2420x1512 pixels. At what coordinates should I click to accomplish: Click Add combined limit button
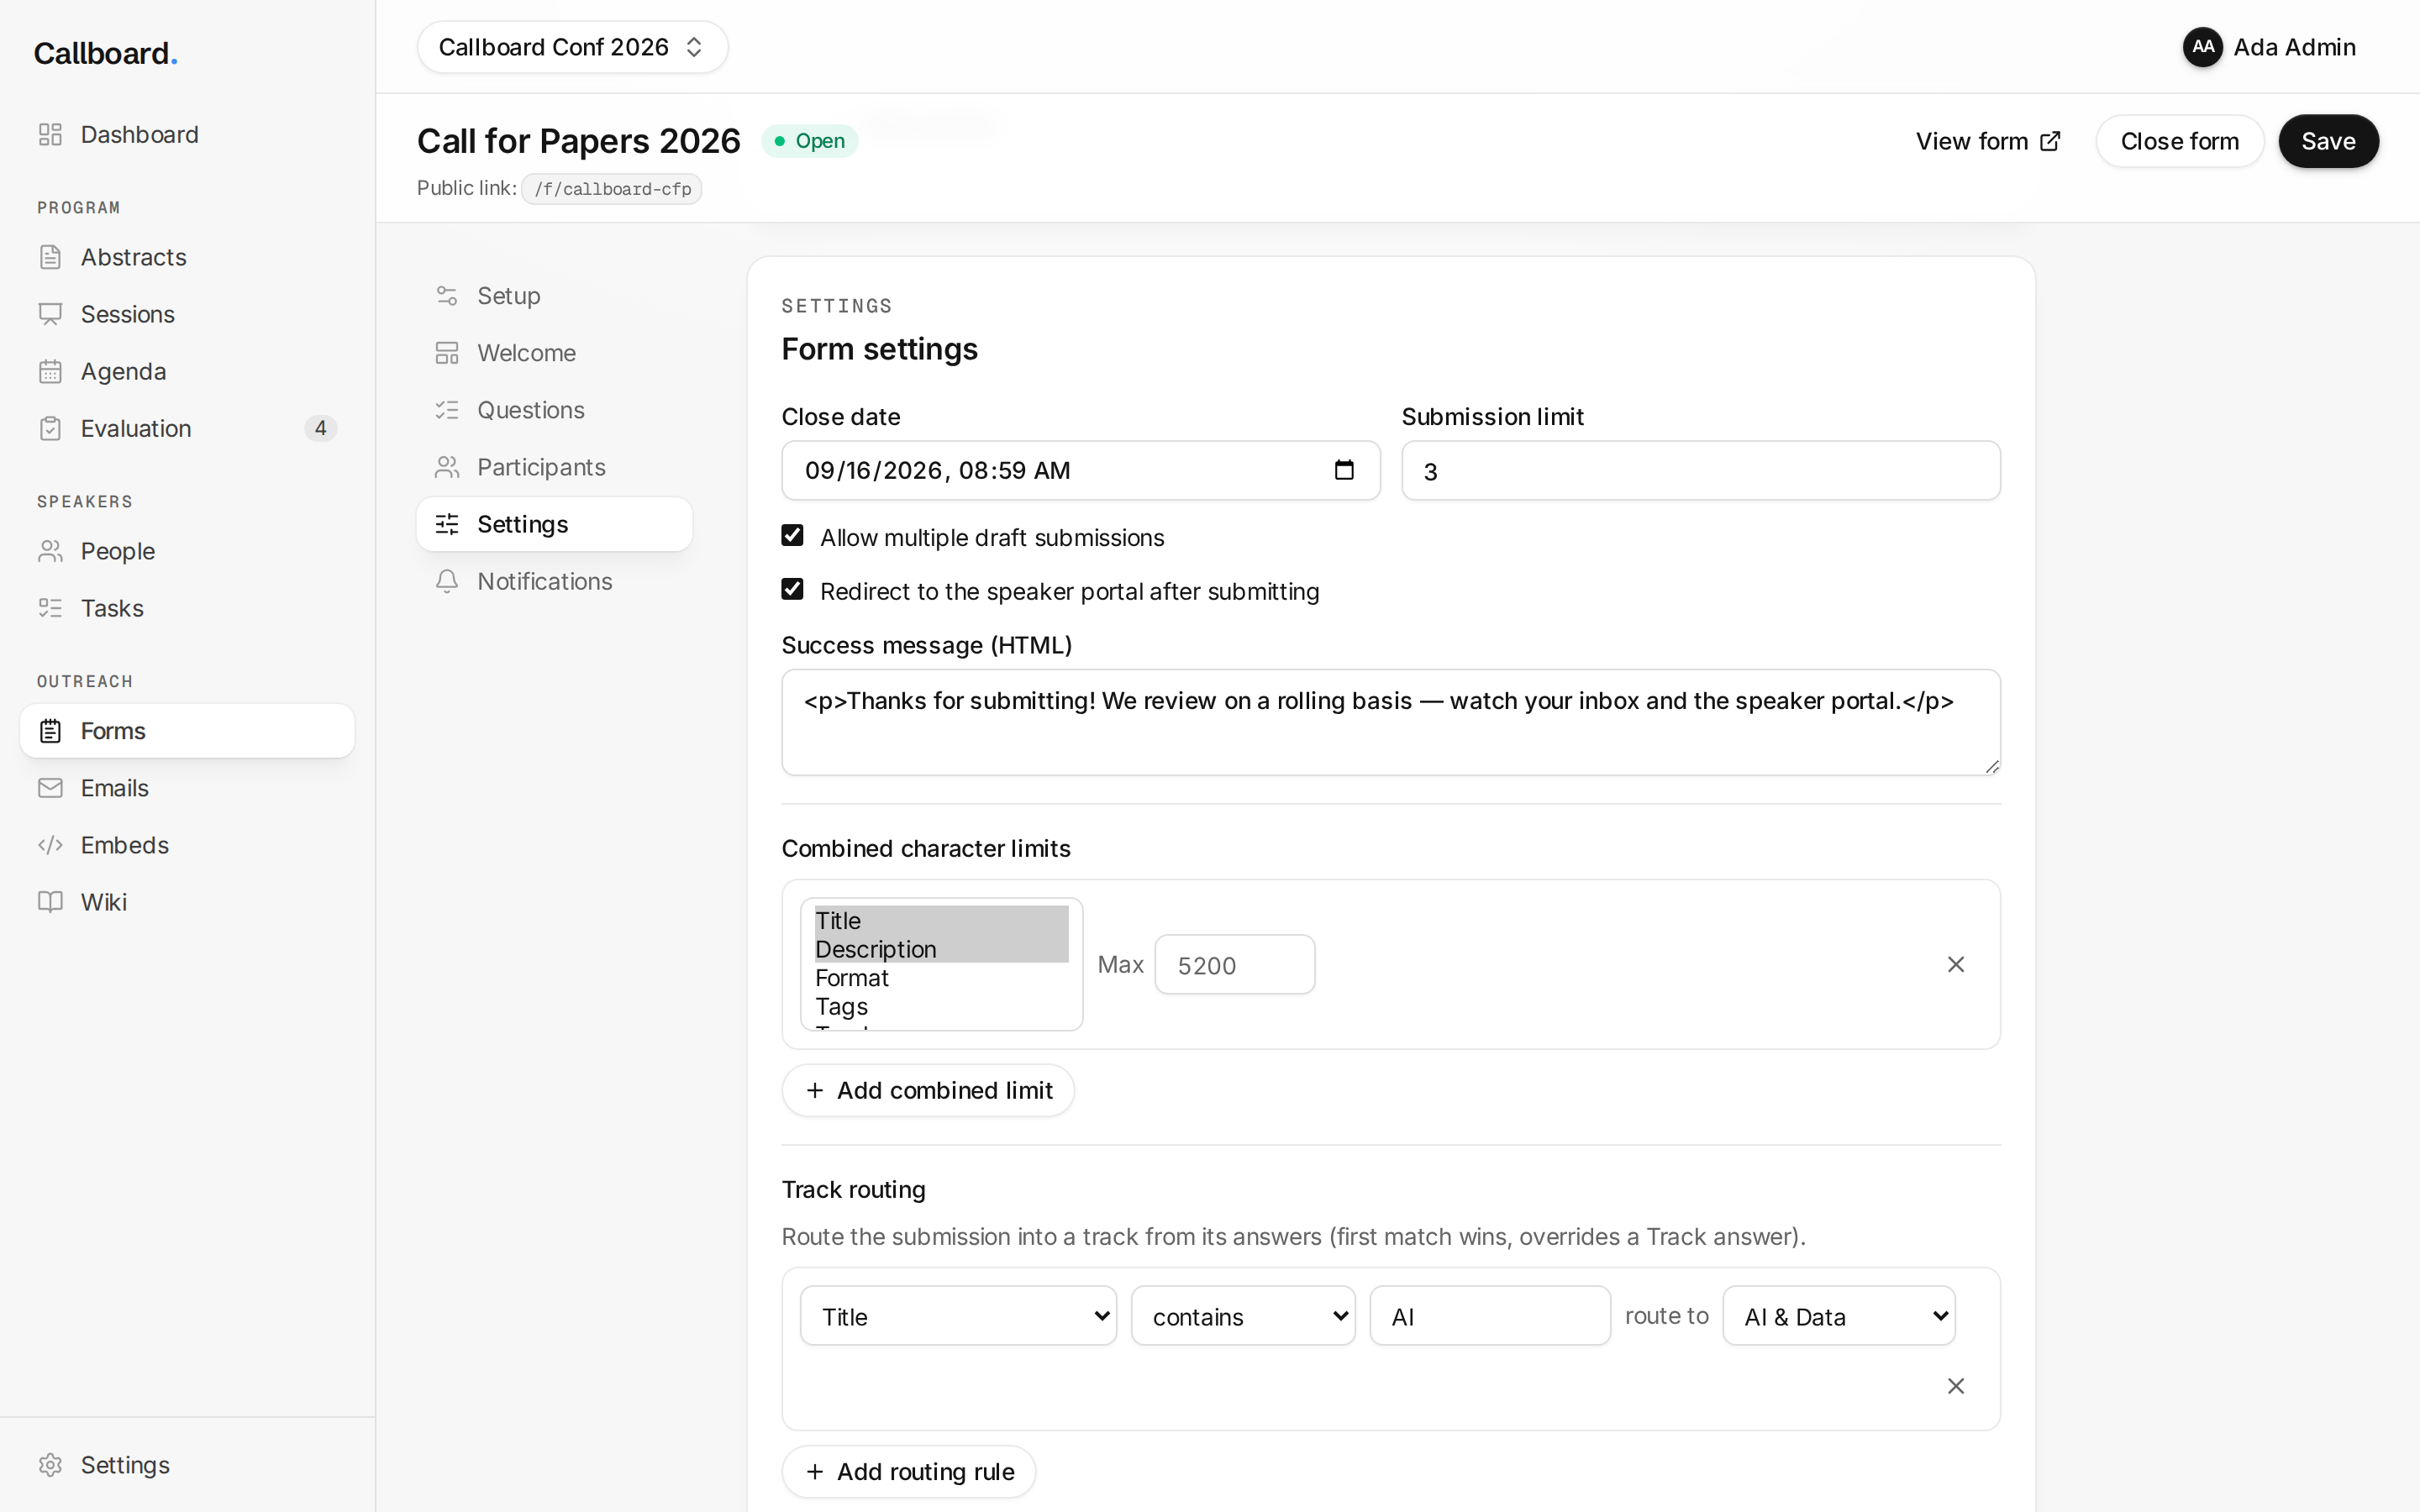[x=928, y=1090]
